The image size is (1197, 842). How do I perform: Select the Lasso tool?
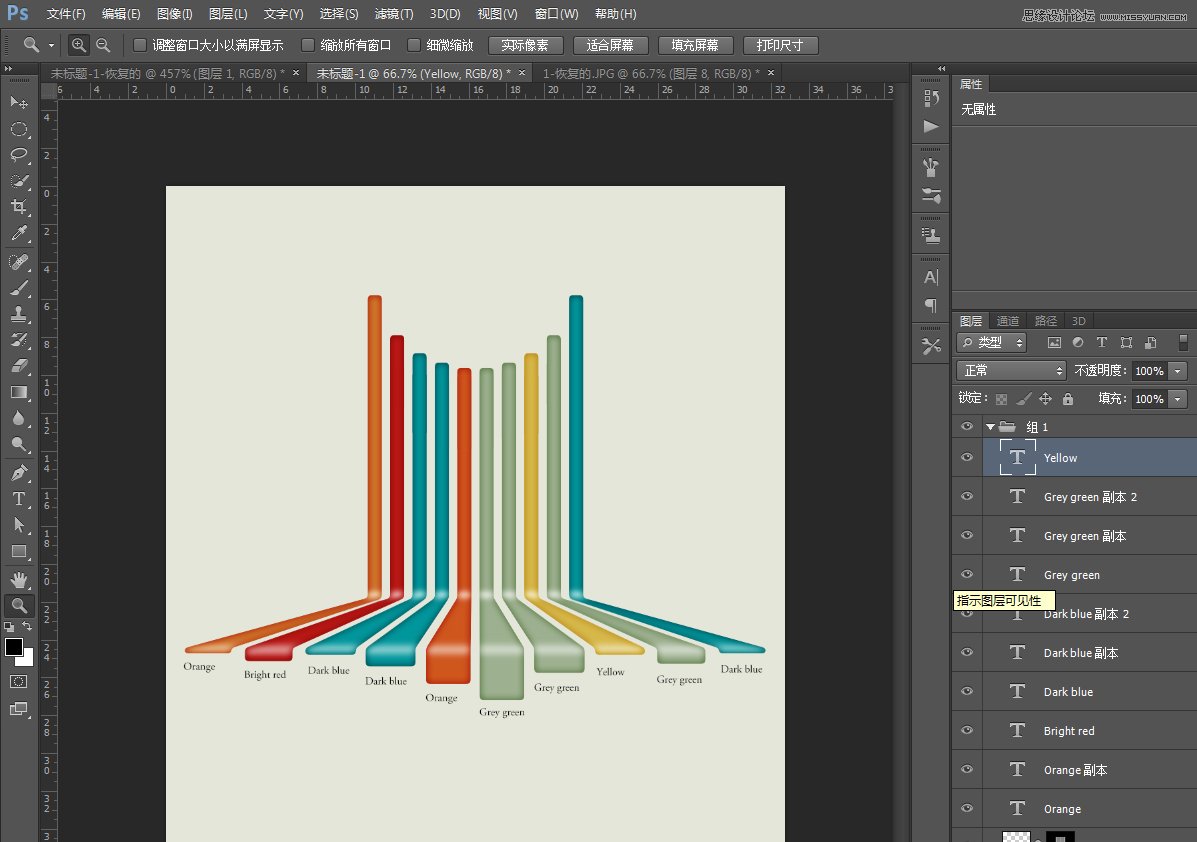coord(19,155)
